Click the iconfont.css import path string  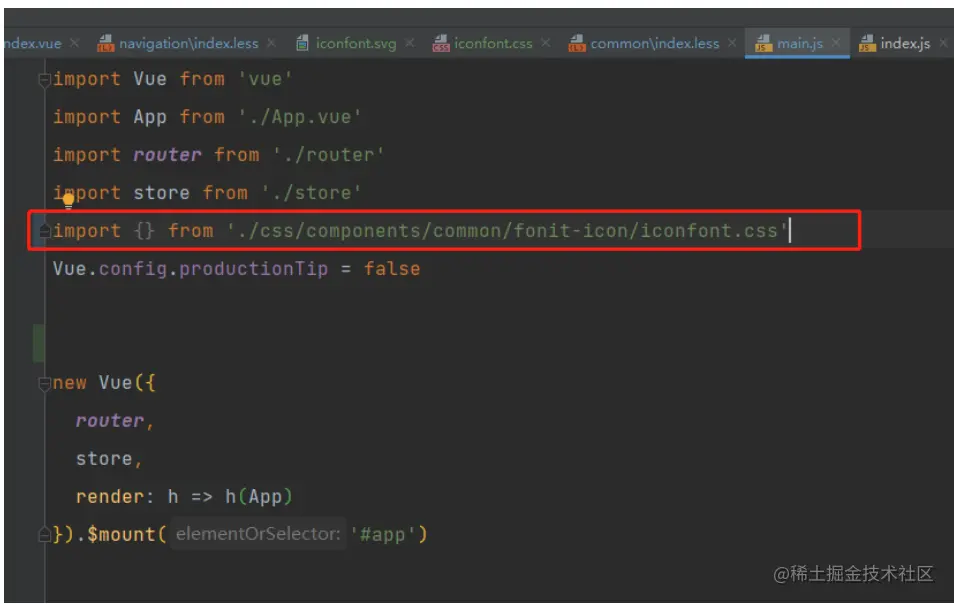point(507,231)
